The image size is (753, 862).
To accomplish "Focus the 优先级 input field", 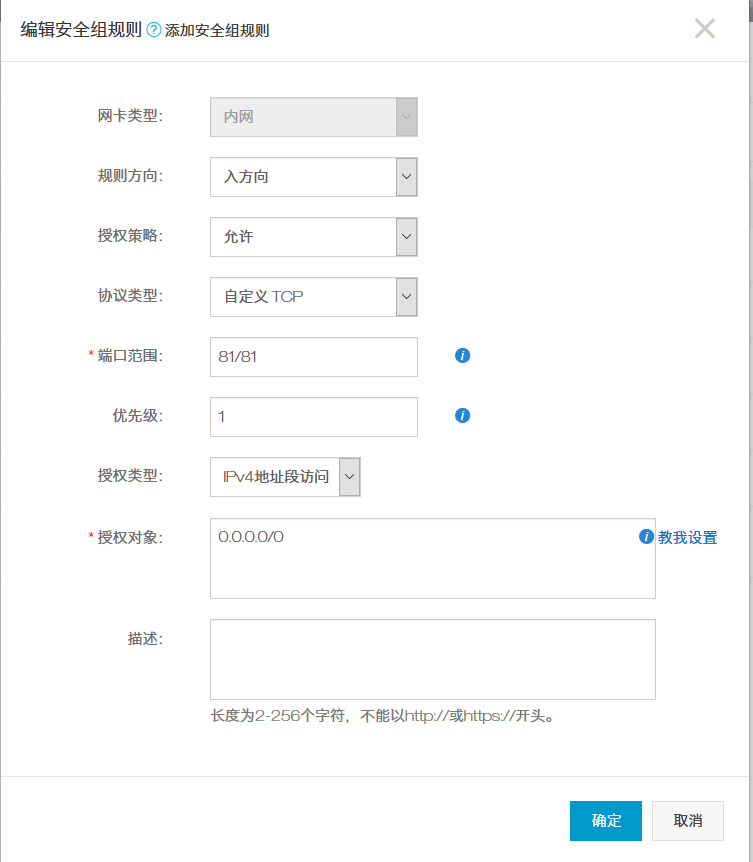I will pyautogui.click(x=313, y=417).
